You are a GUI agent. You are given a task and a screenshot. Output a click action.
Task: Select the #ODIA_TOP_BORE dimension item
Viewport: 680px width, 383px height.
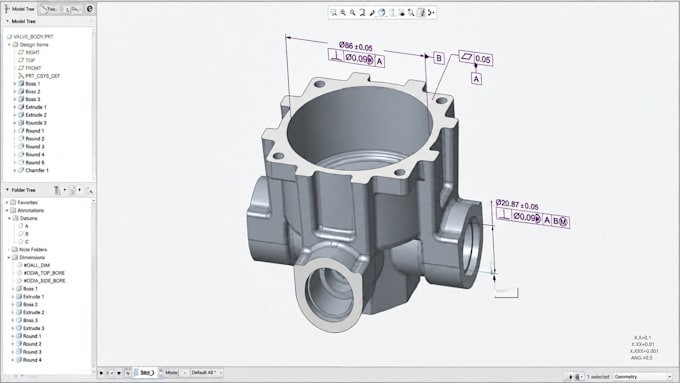(x=44, y=273)
